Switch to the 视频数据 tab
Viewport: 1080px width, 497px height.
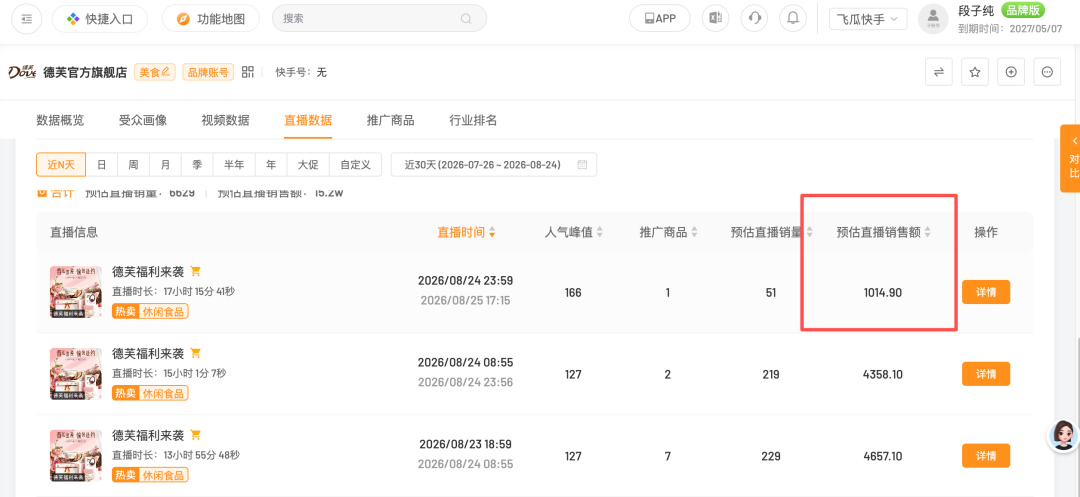click(225, 120)
